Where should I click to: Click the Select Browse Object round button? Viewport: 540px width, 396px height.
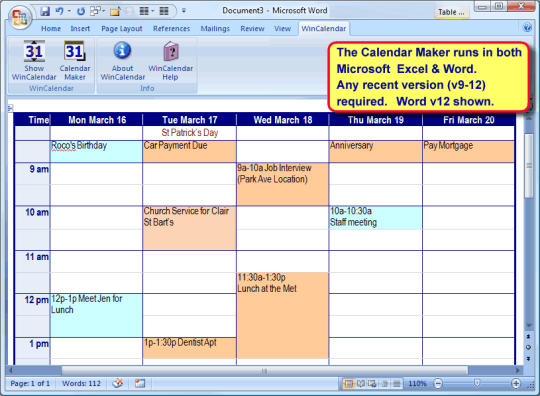pos(529,347)
